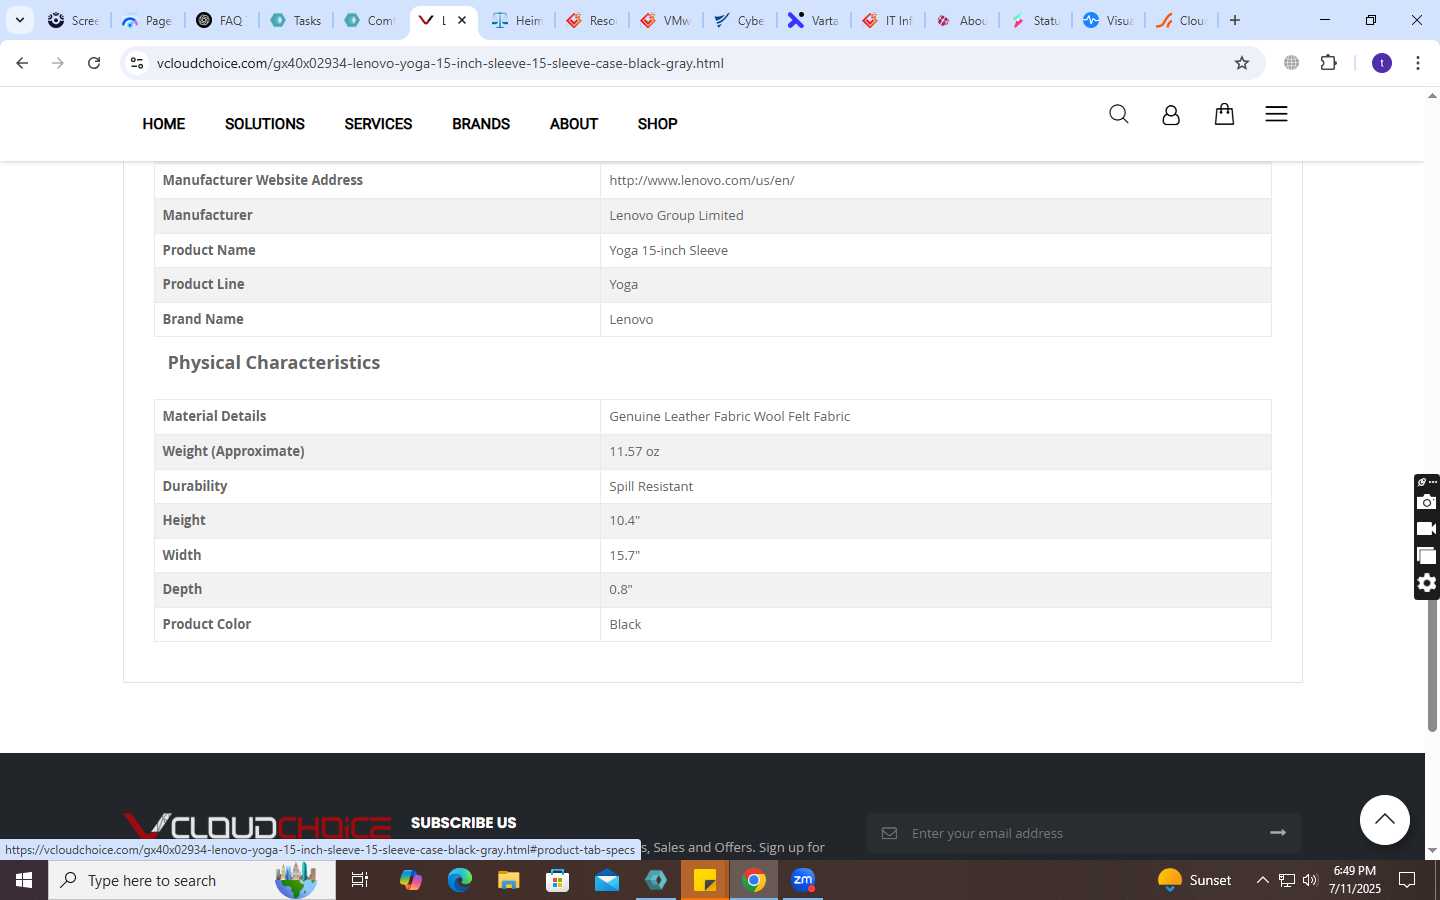
Task: Open Microsoft Store from taskbar
Action: tap(557, 880)
